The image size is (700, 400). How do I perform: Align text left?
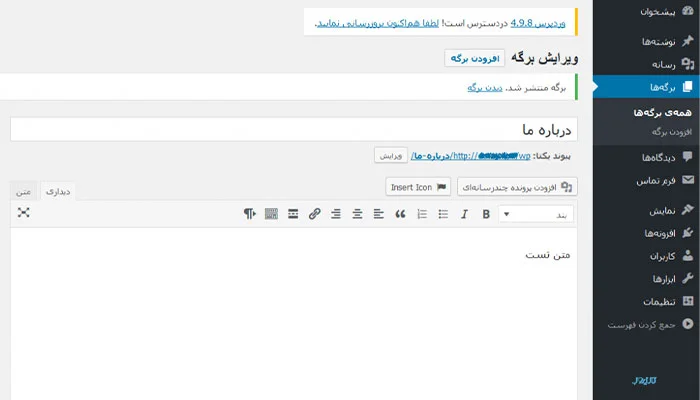tap(379, 214)
